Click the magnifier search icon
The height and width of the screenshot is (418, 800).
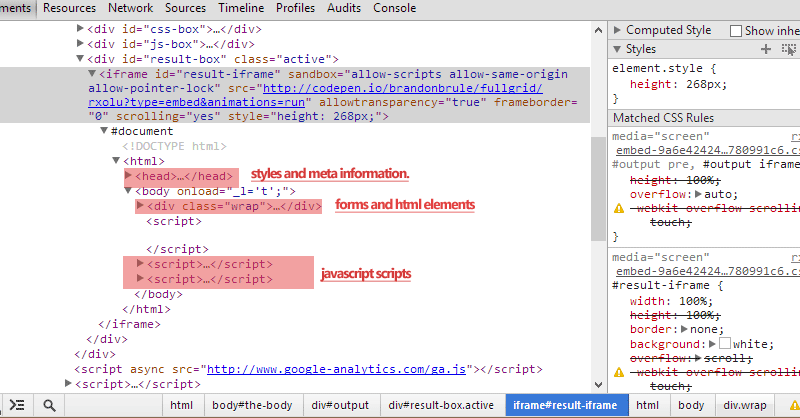[47, 405]
